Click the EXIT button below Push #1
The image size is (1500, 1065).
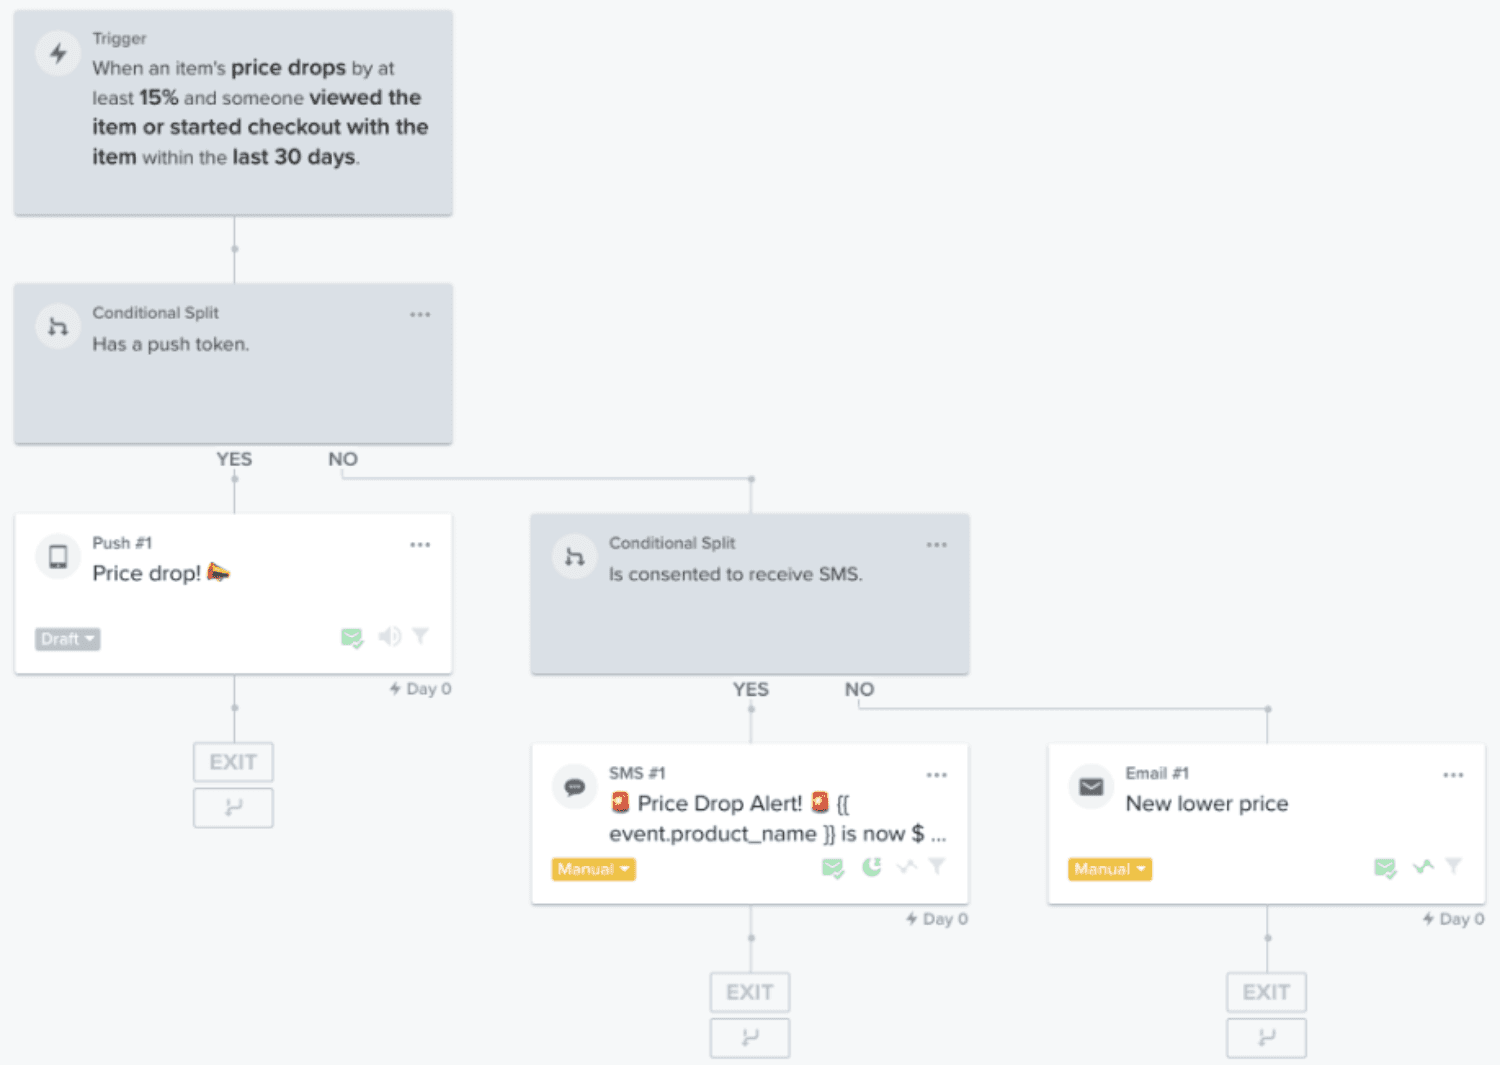tap(233, 762)
